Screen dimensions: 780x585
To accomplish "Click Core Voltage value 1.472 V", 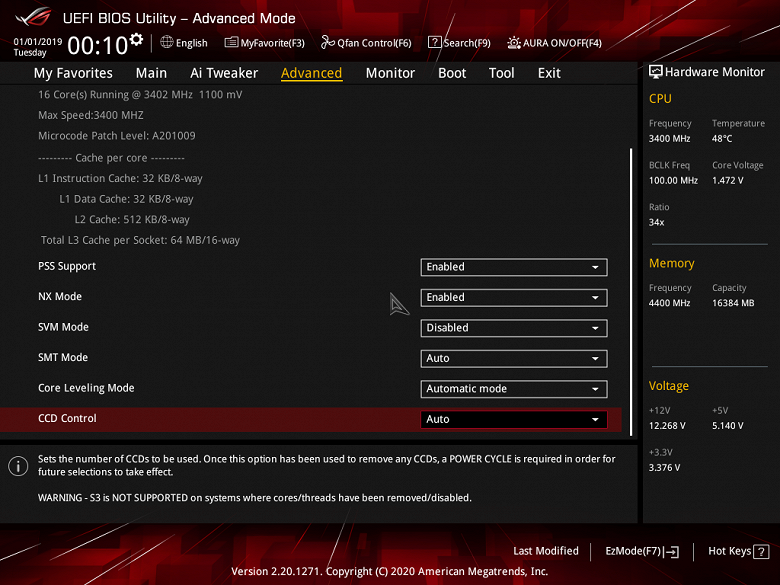I will click(727, 181).
